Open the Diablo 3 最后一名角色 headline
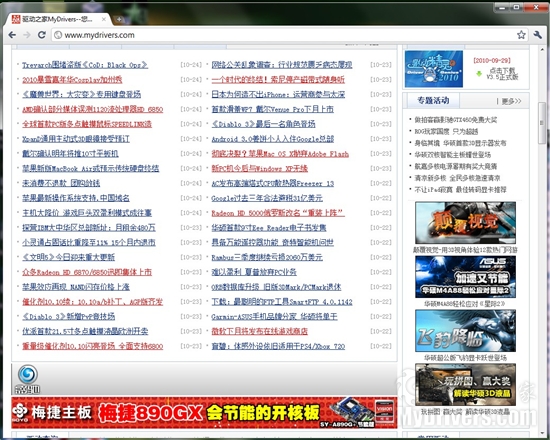Screen dimensions: 550x440 (x=263, y=124)
